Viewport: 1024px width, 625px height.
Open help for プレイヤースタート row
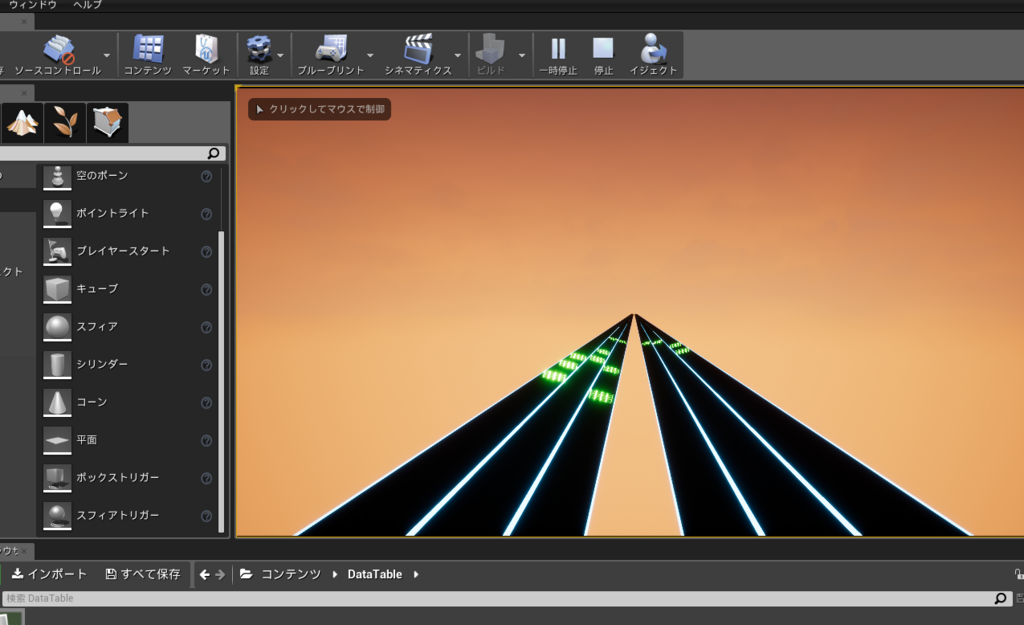coord(206,252)
